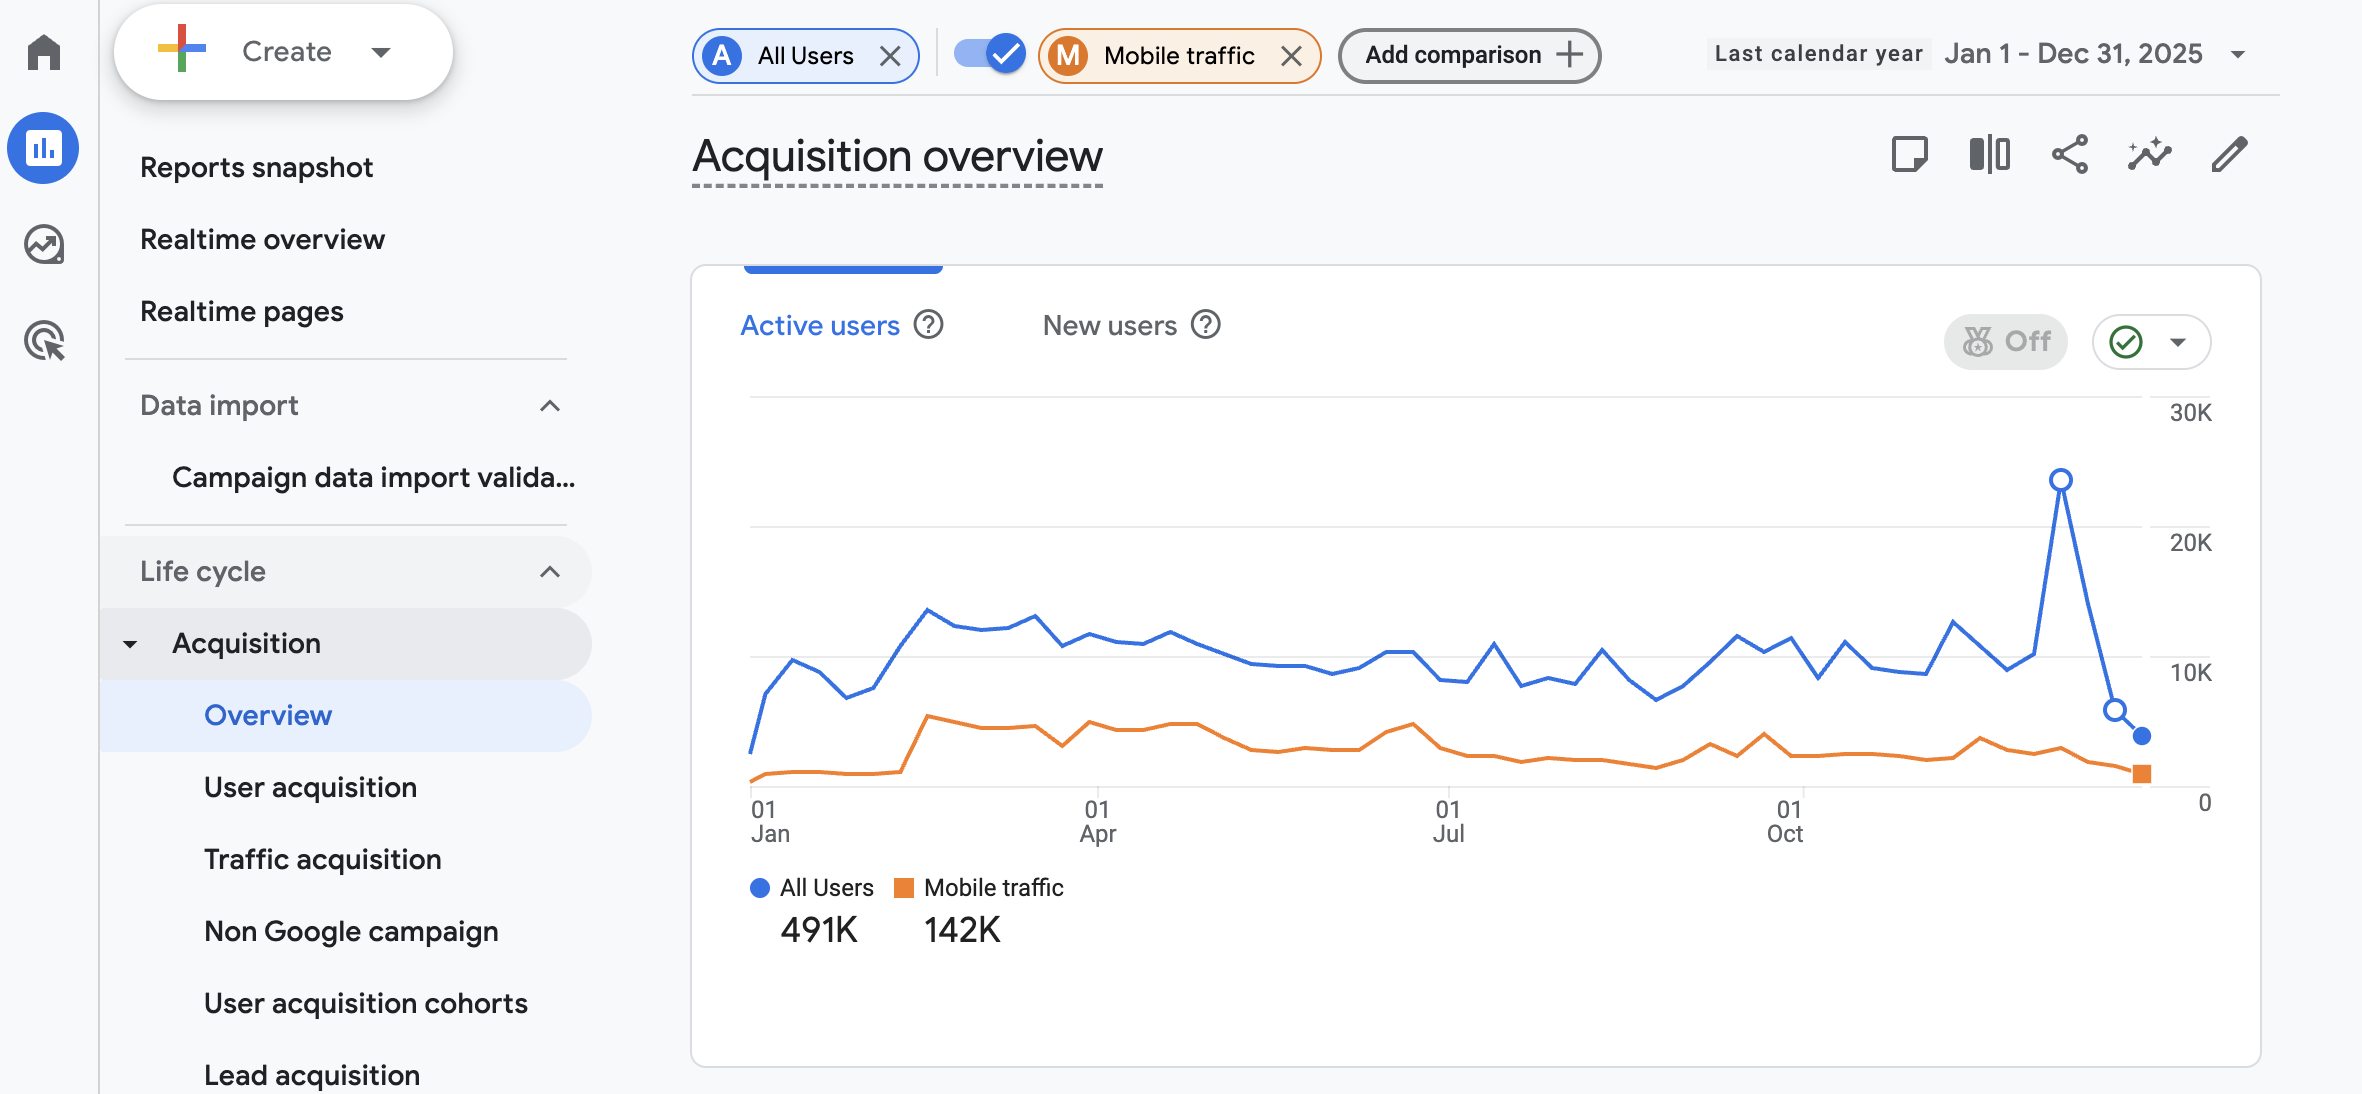This screenshot has height=1094, width=2362.
Task: Click the Active users help question icon
Action: [x=929, y=325]
